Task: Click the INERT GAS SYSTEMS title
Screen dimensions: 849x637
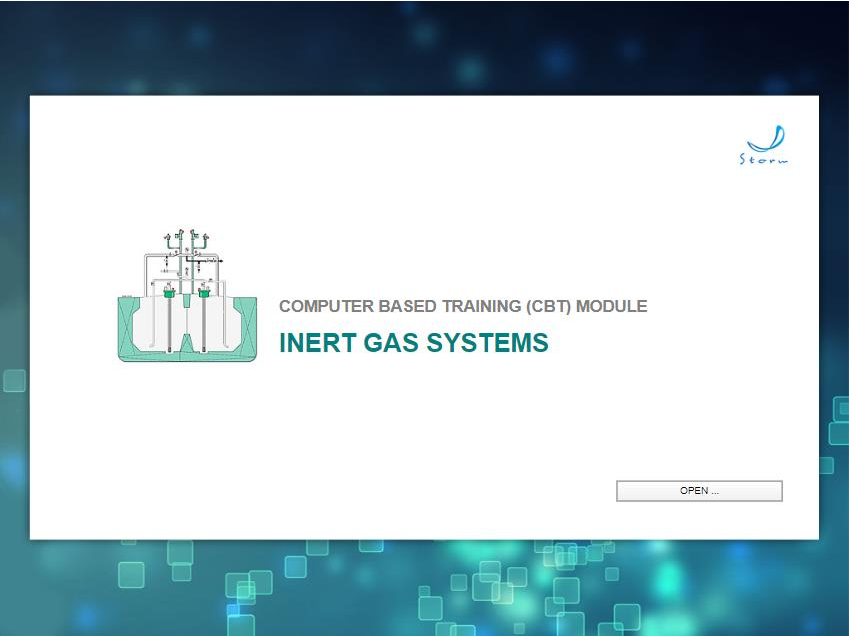Action: [x=413, y=343]
